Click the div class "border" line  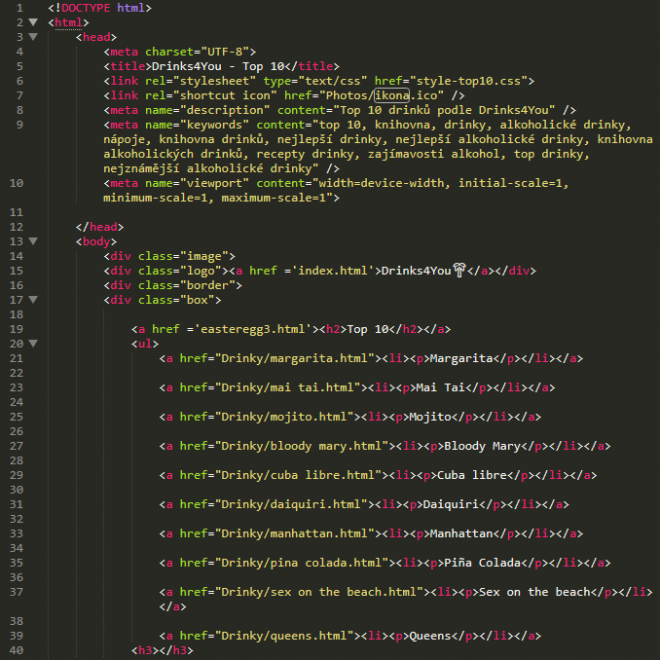[173, 285]
